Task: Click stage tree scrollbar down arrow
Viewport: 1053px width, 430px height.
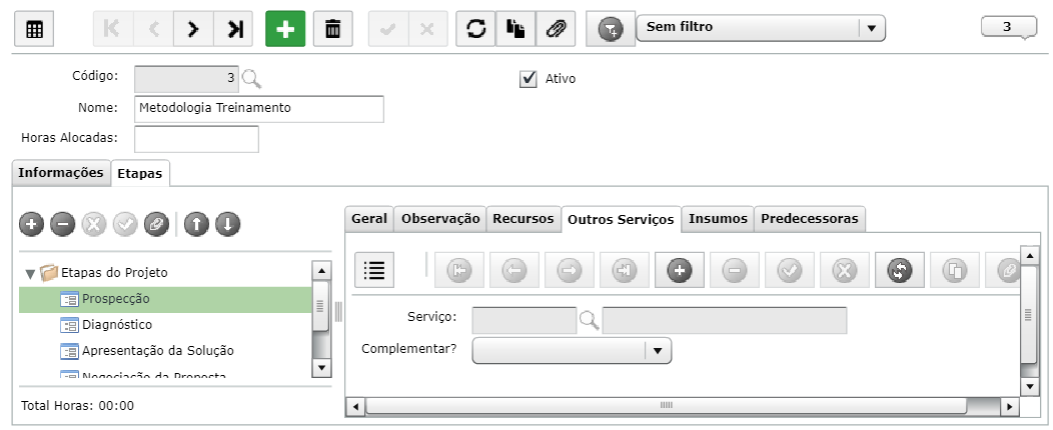Action: pos(321,368)
